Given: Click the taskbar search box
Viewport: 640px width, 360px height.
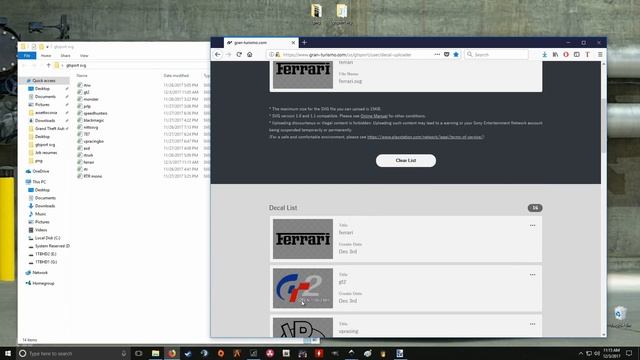Looking at the screenshot, I should coord(73,353).
